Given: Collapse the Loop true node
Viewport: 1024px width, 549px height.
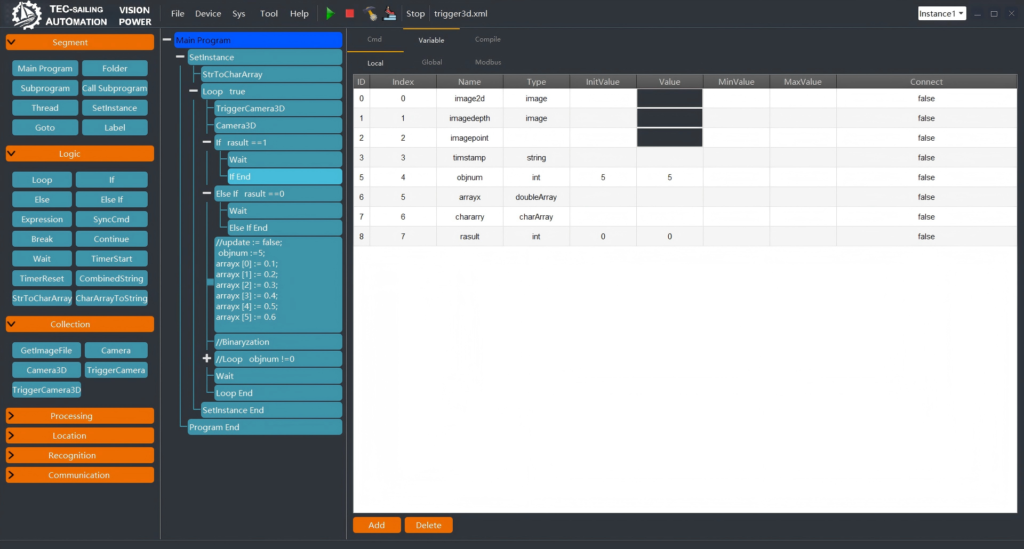Looking at the screenshot, I should [194, 92].
